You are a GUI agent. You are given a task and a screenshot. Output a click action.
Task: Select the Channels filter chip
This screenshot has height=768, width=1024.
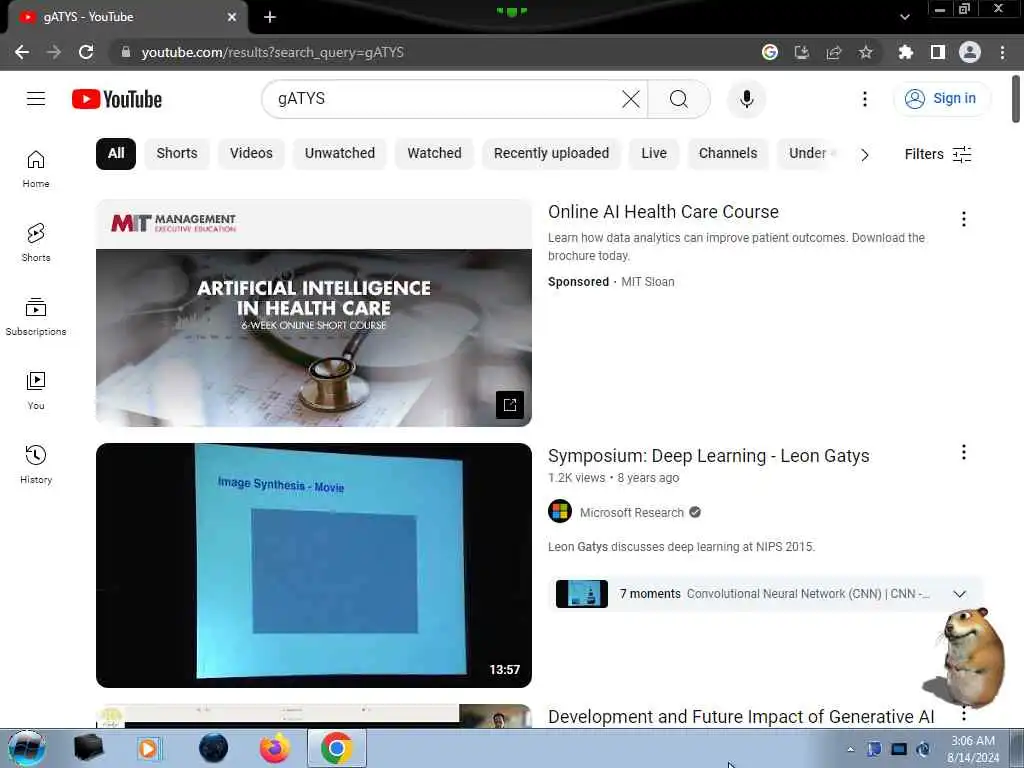click(728, 153)
